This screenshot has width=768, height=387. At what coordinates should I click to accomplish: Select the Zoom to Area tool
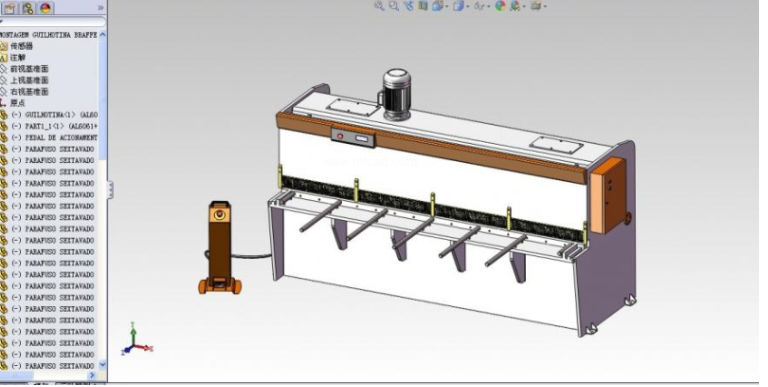tap(394, 6)
